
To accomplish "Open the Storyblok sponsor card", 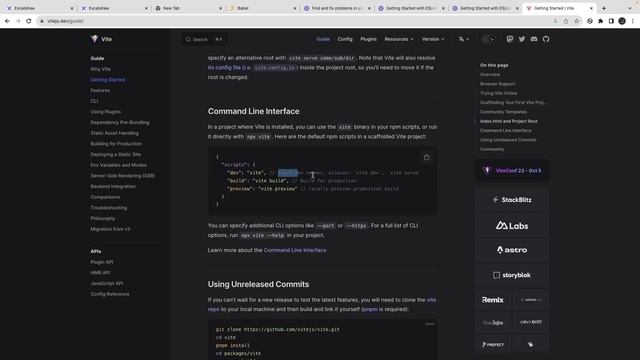I will click(x=512, y=275).
